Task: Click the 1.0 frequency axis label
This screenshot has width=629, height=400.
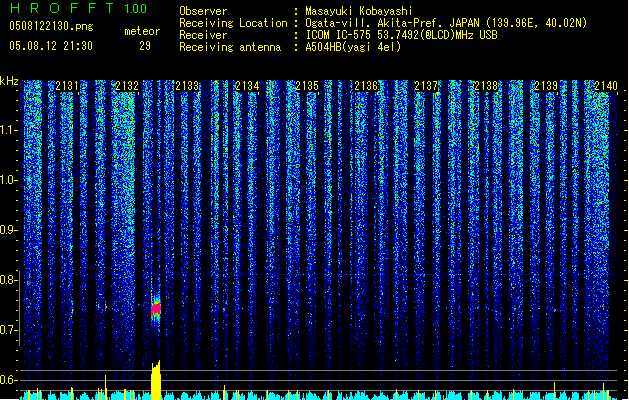Action: click(x=8, y=180)
